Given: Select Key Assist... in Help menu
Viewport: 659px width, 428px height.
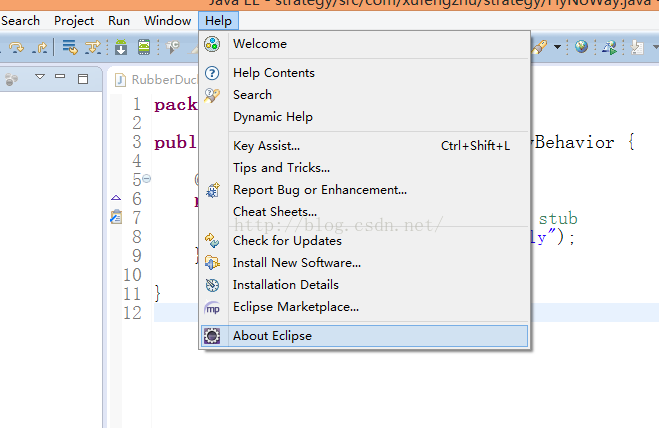Looking at the screenshot, I should coord(364,145).
